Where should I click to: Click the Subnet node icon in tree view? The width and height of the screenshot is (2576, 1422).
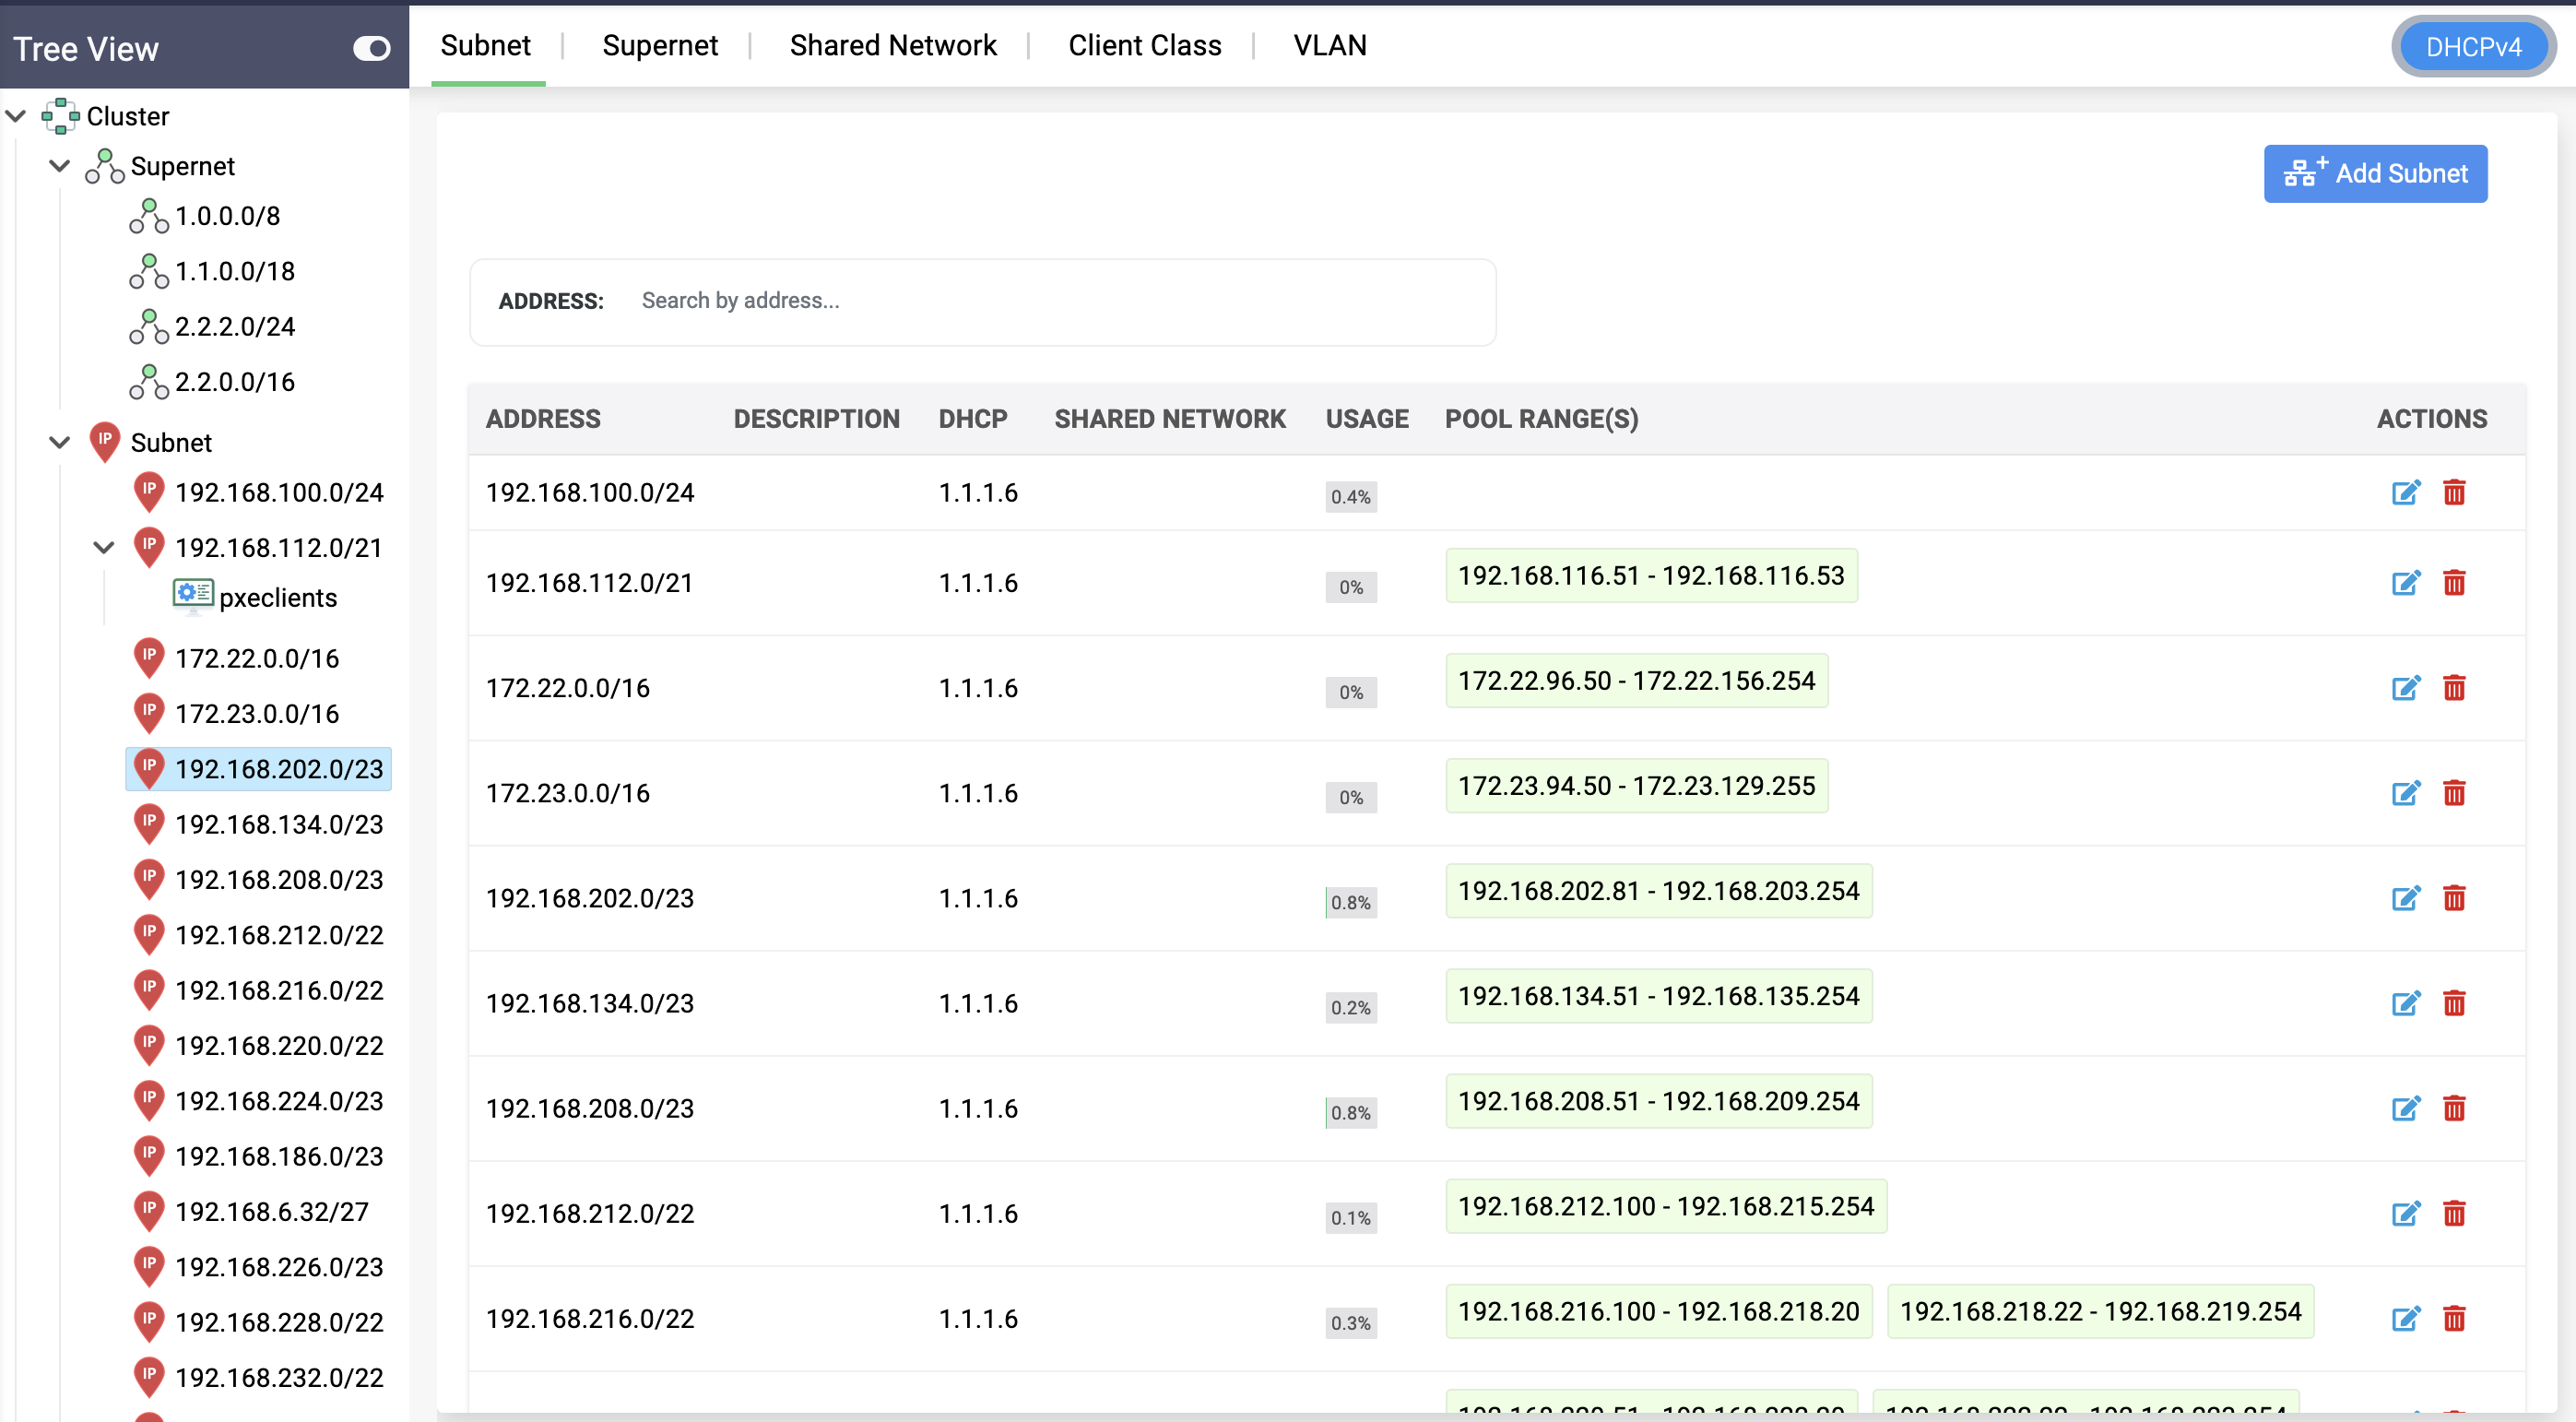105,442
